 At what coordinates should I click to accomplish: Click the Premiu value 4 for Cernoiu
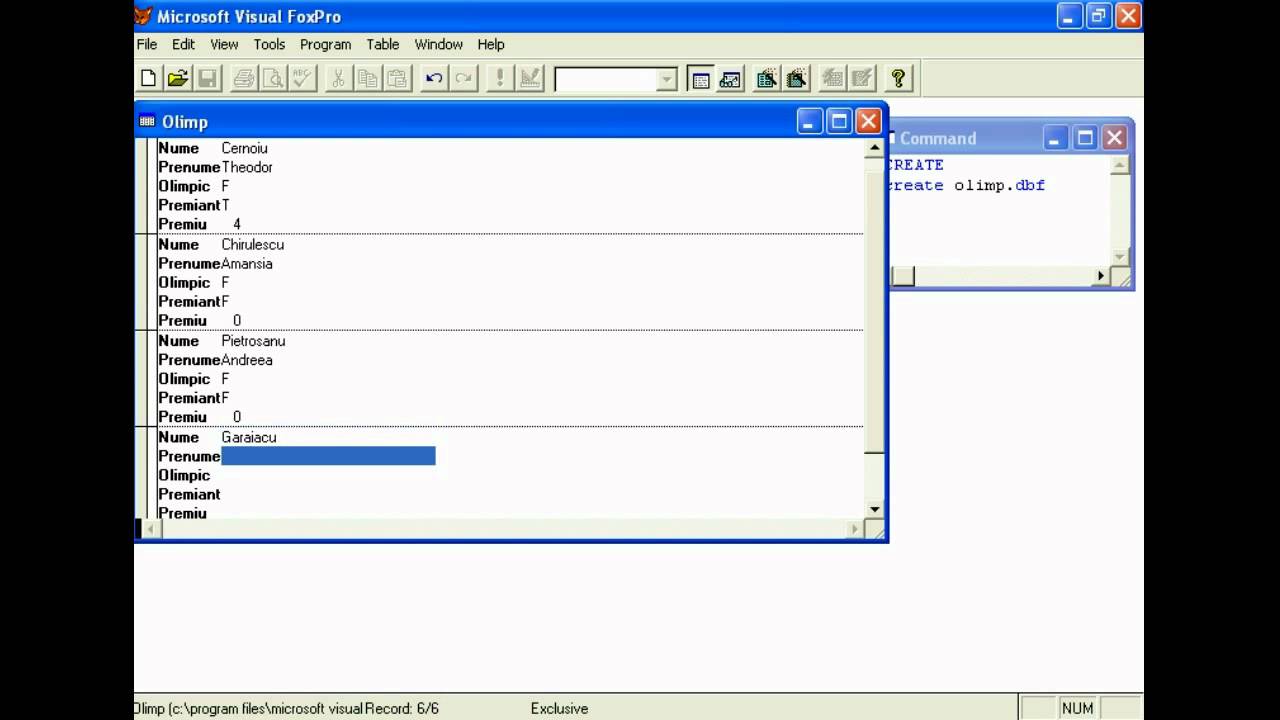point(237,224)
